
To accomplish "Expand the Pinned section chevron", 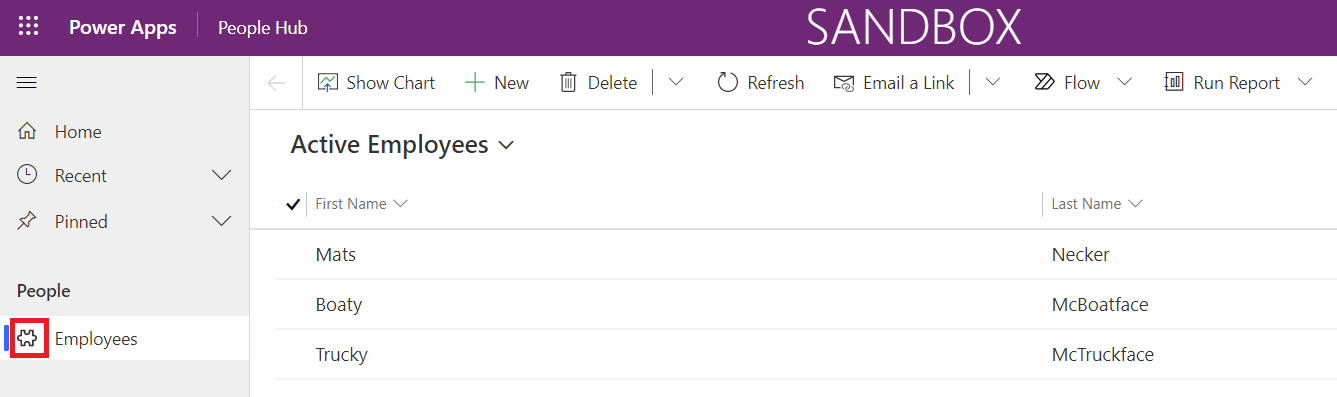I will coord(223,222).
